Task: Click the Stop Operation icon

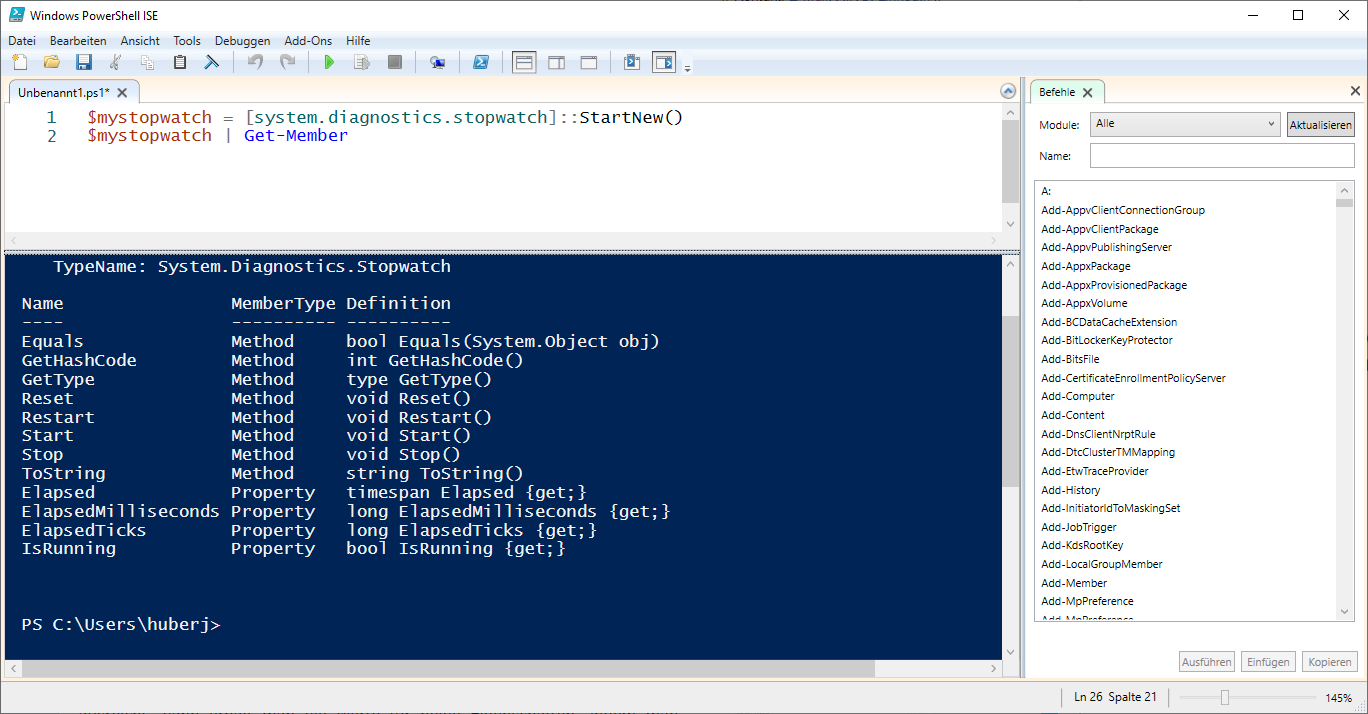Action: 393,61
